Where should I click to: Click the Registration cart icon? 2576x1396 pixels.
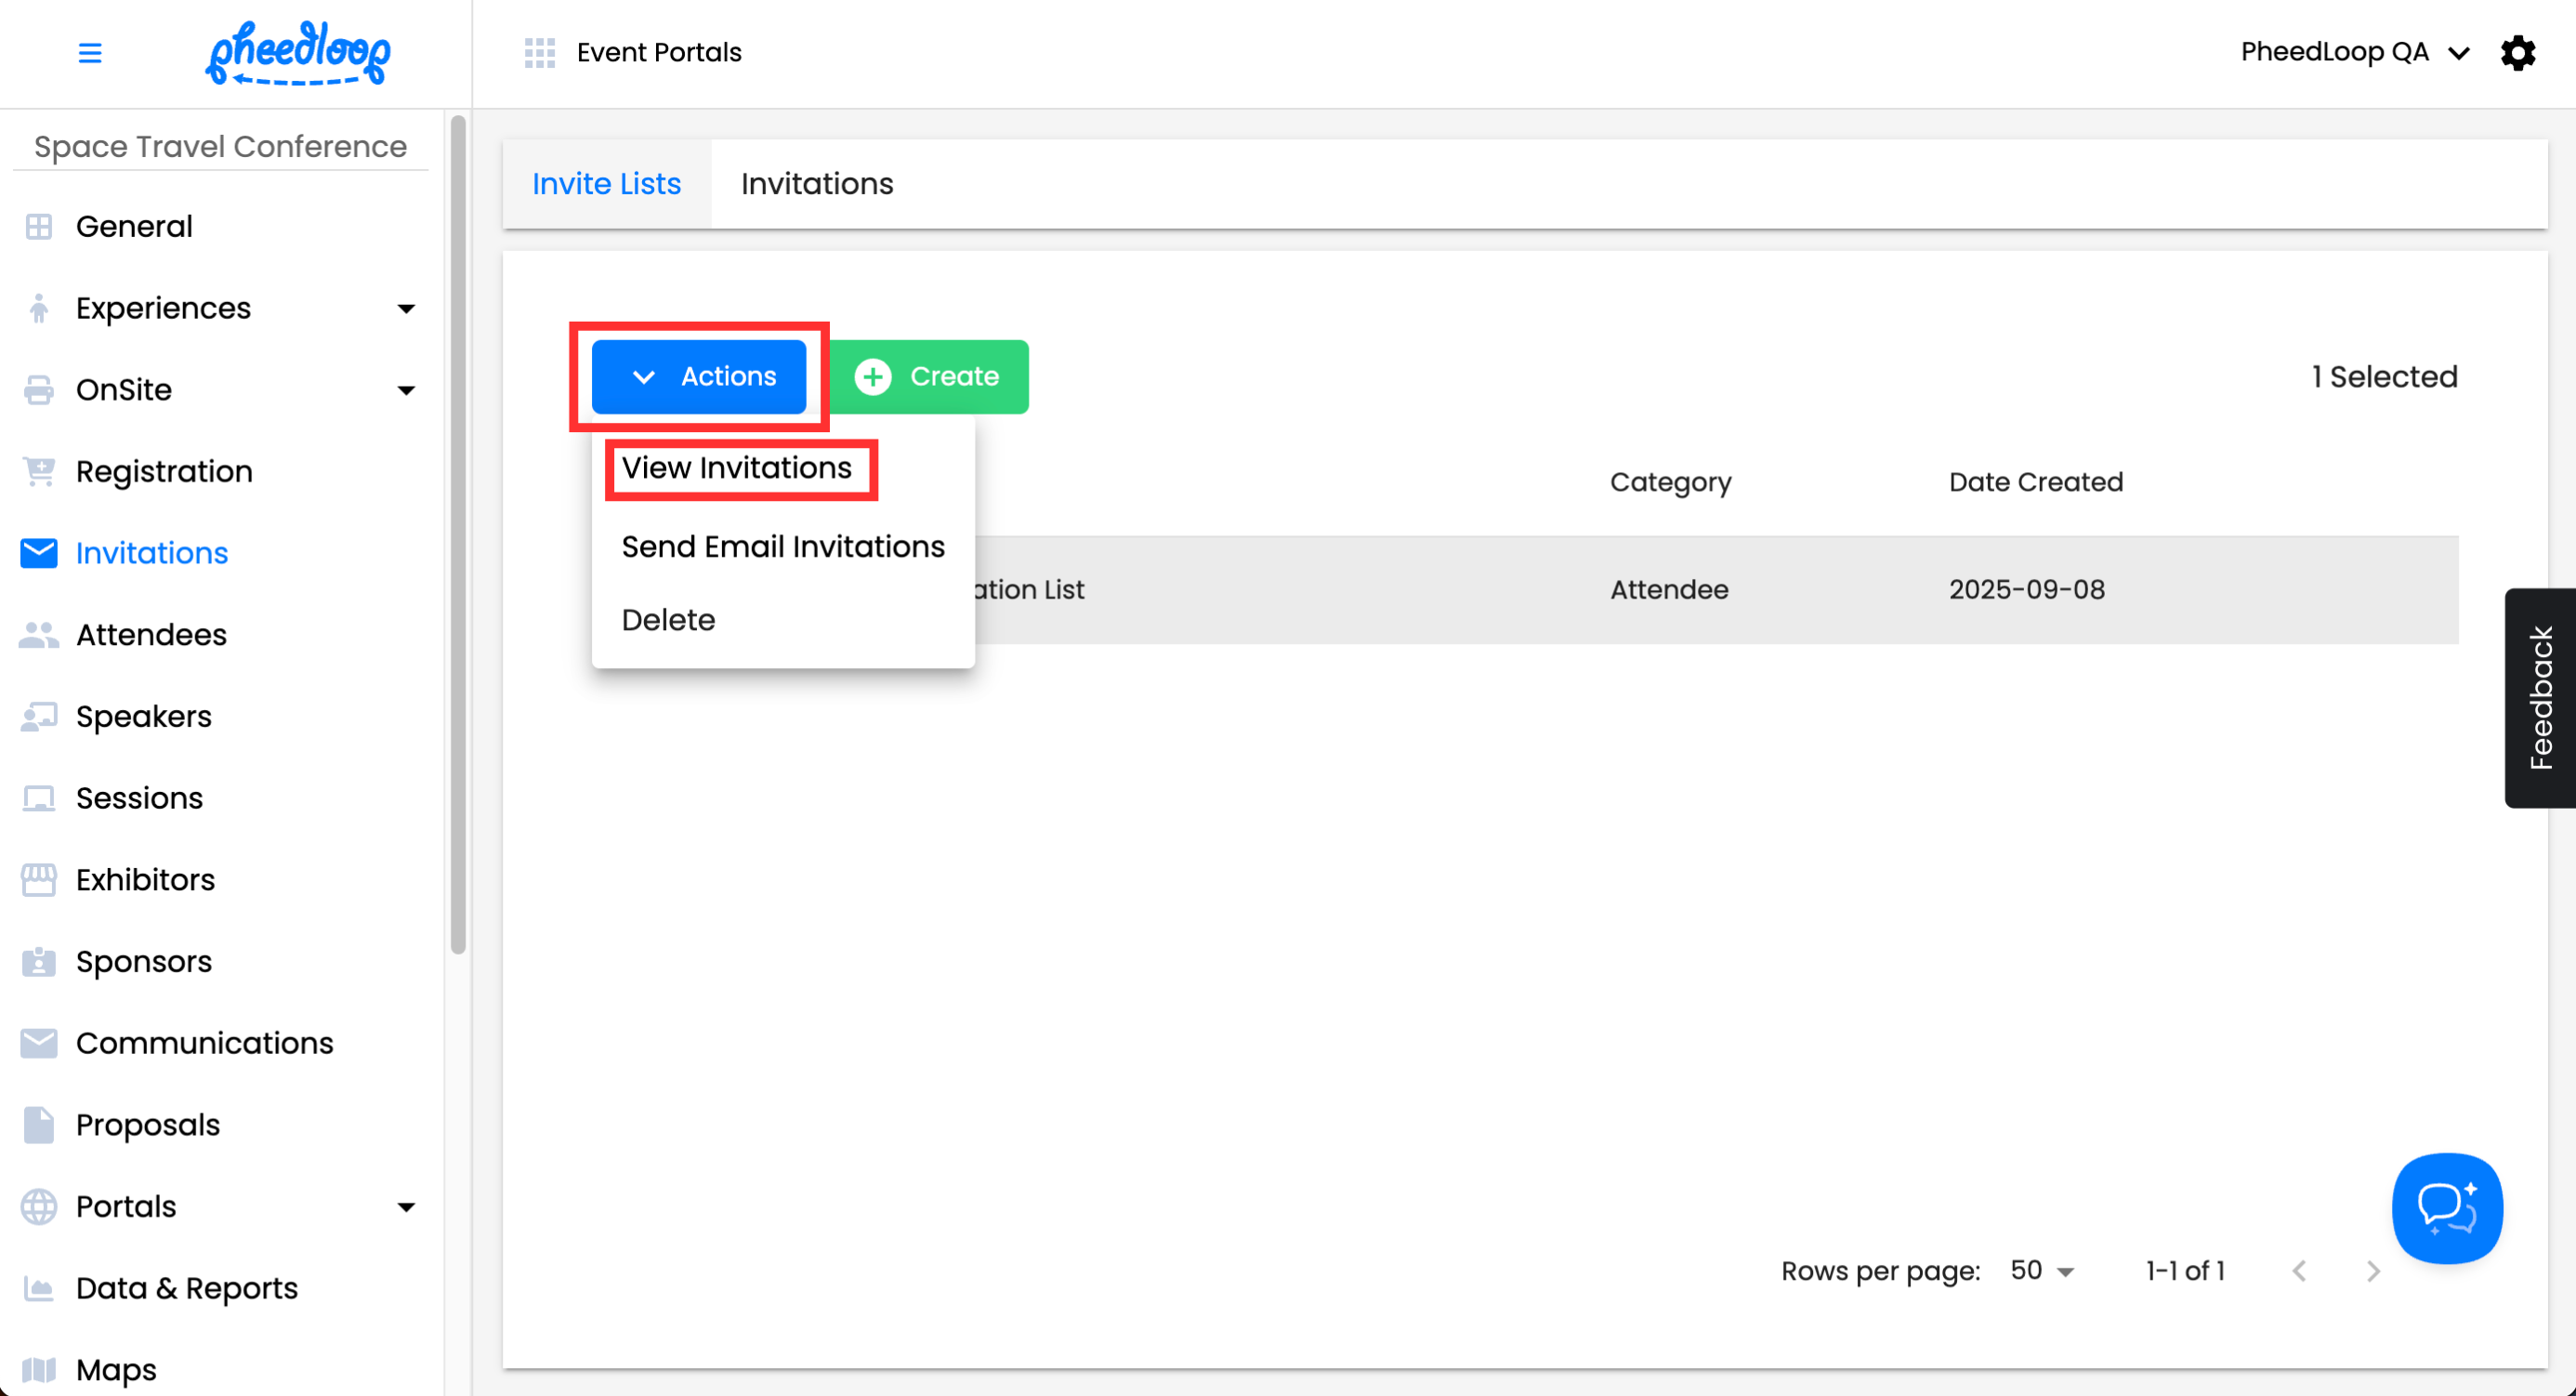click(39, 471)
